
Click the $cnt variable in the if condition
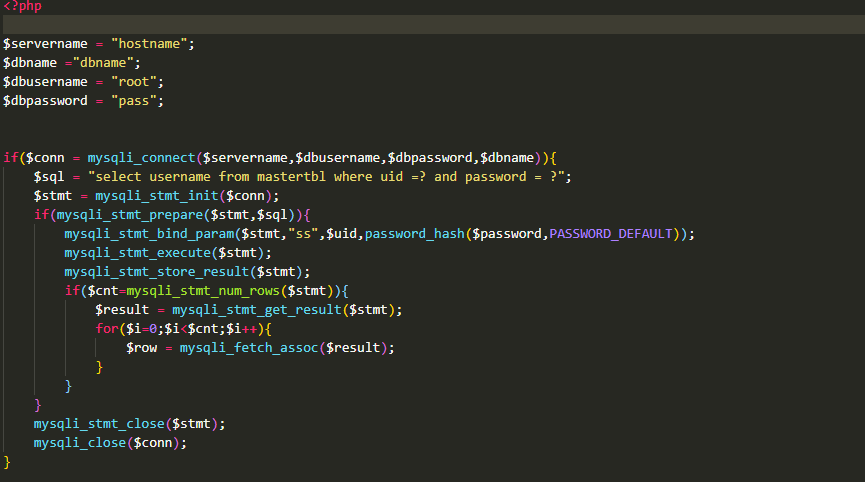pos(103,291)
